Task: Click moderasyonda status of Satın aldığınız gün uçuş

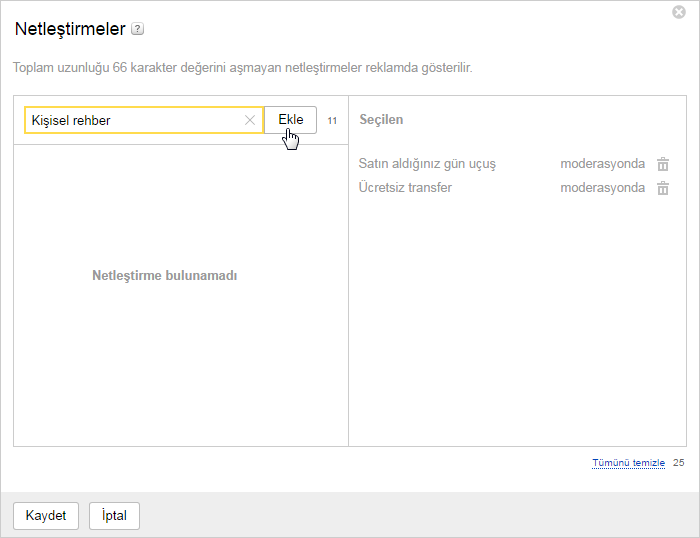Action: [602, 164]
